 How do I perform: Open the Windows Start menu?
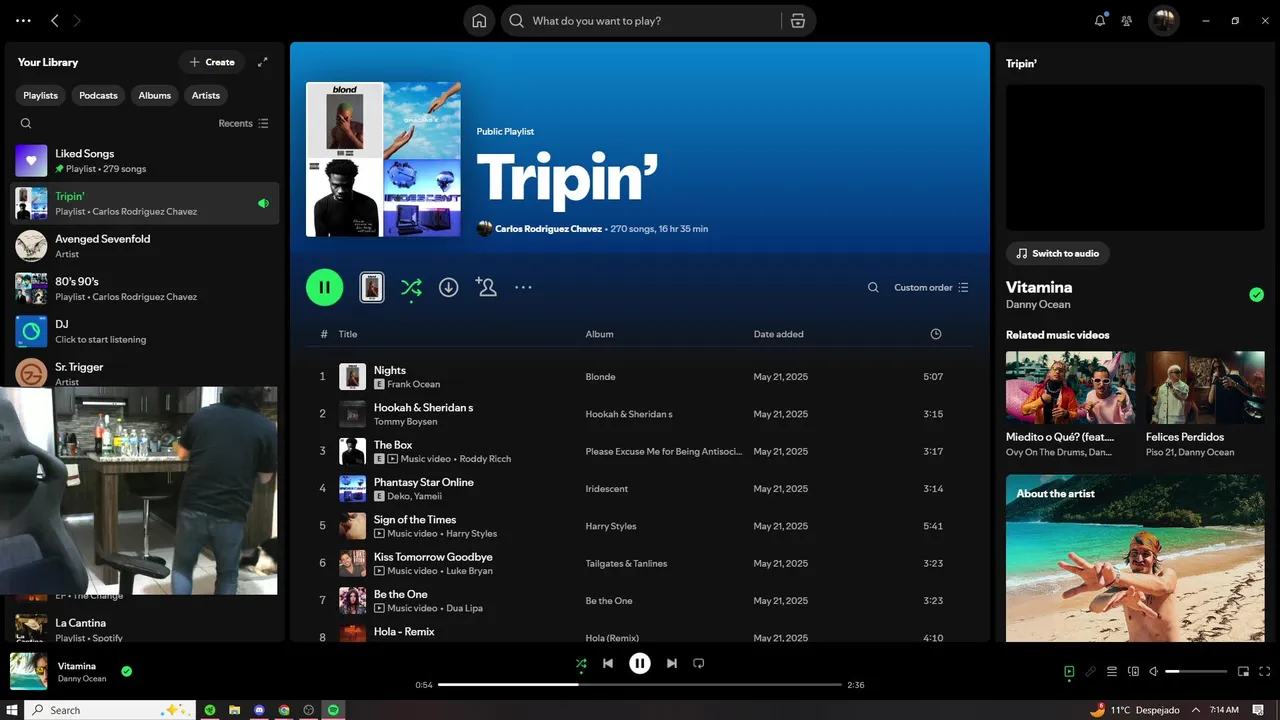pos(12,710)
